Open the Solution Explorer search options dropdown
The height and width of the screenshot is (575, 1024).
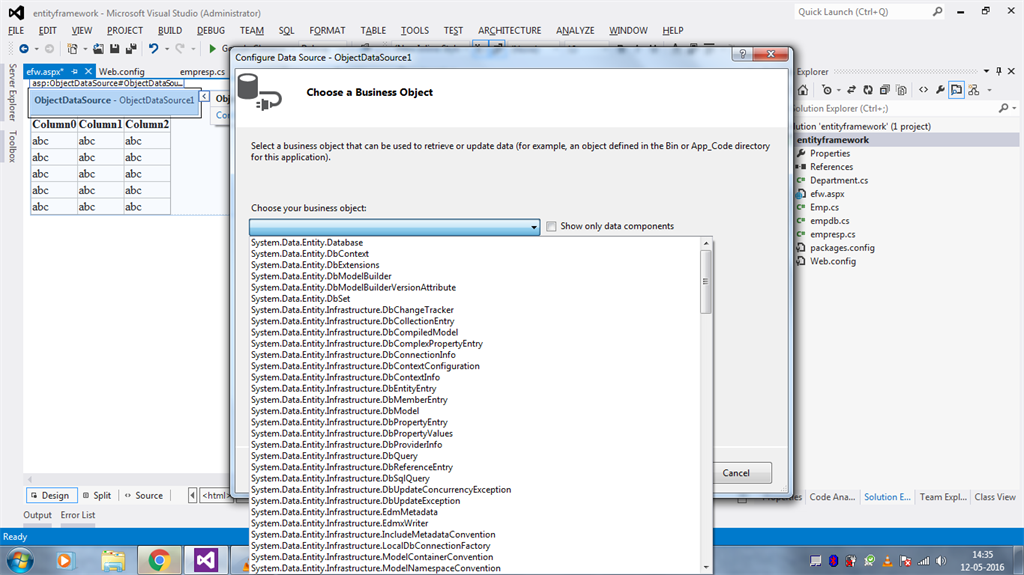(1014, 108)
